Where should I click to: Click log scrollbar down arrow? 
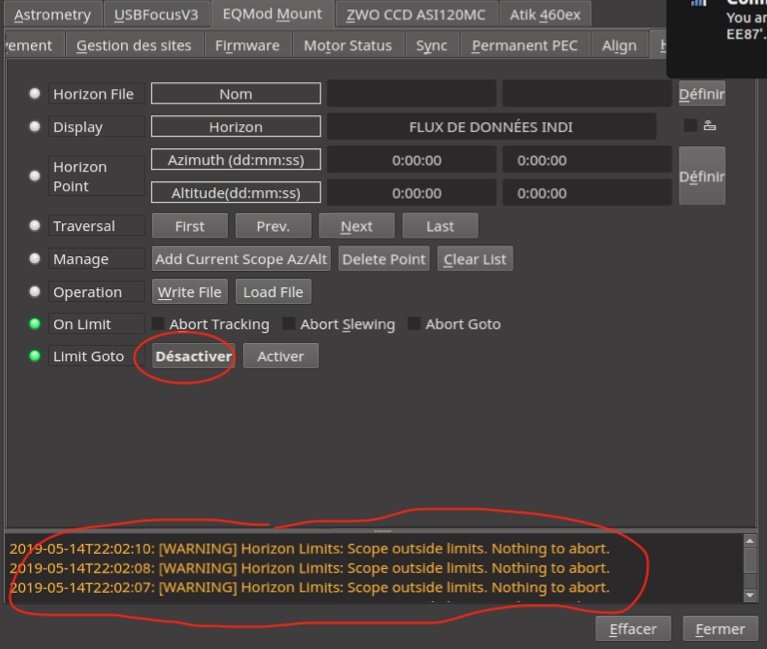click(750, 595)
